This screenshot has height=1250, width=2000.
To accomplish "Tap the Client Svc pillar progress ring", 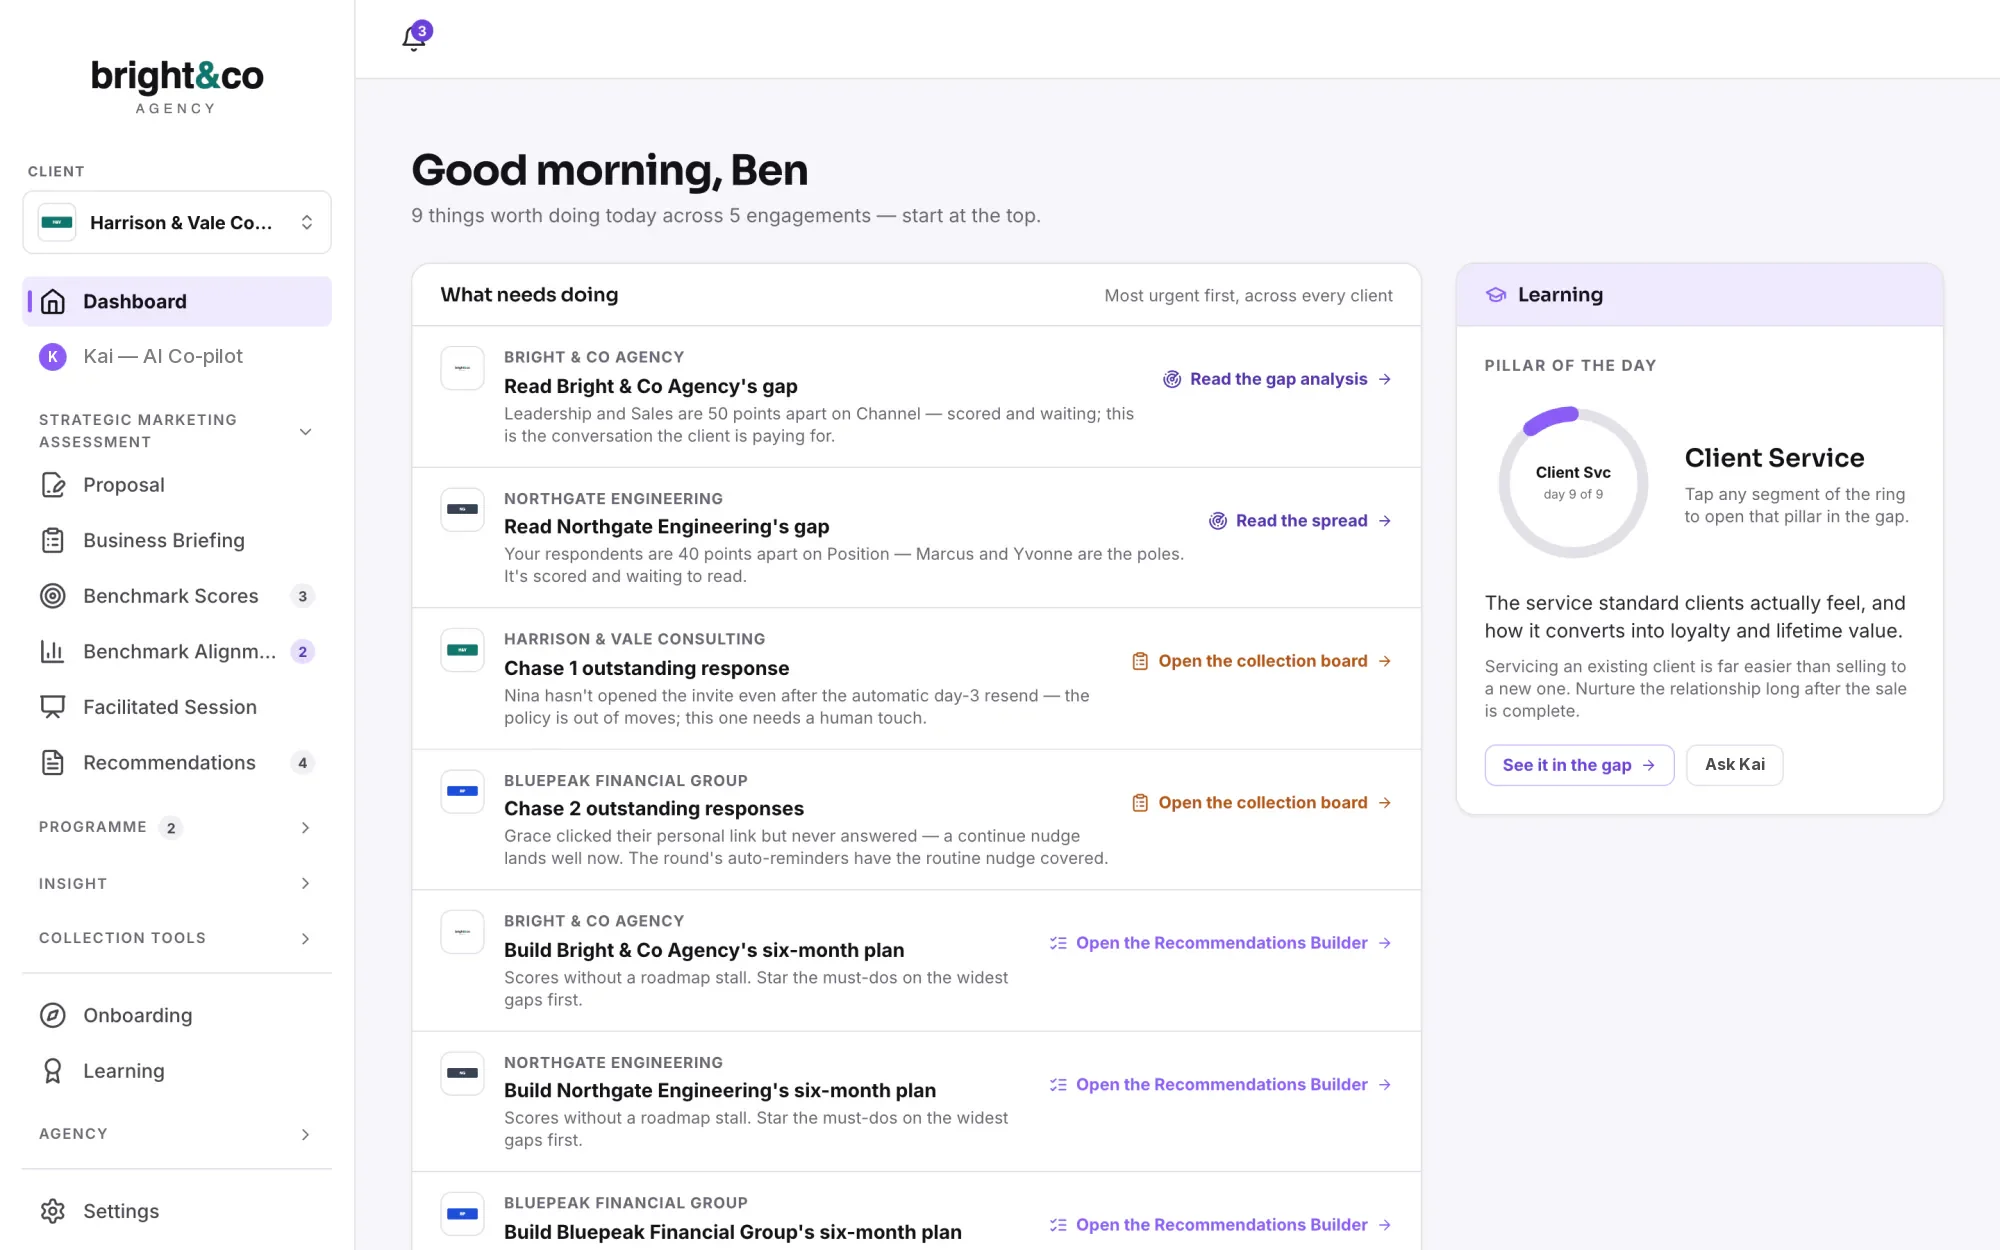I will pyautogui.click(x=1573, y=482).
